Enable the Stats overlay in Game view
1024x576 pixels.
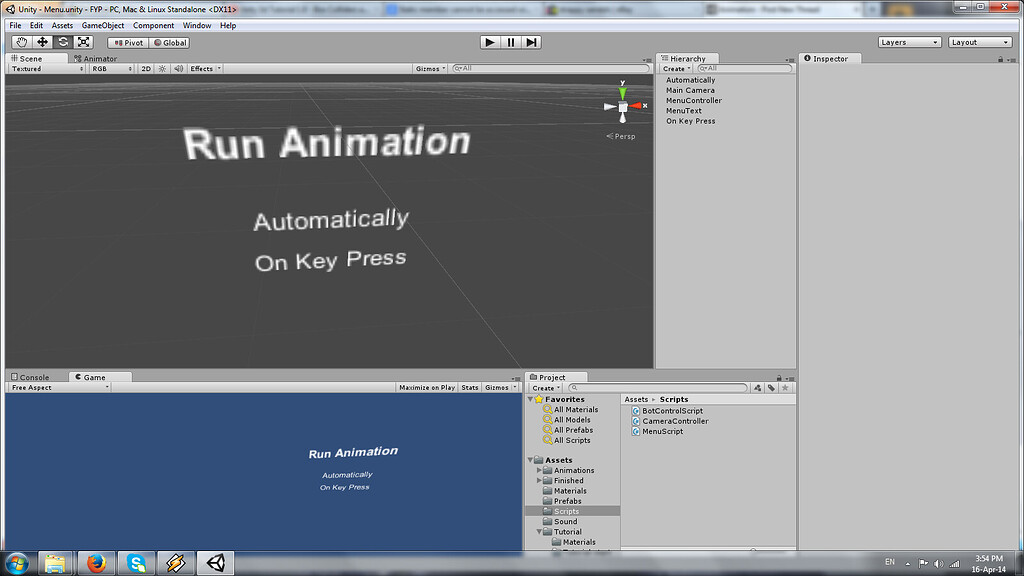pyautogui.click(x=469, y=387)
